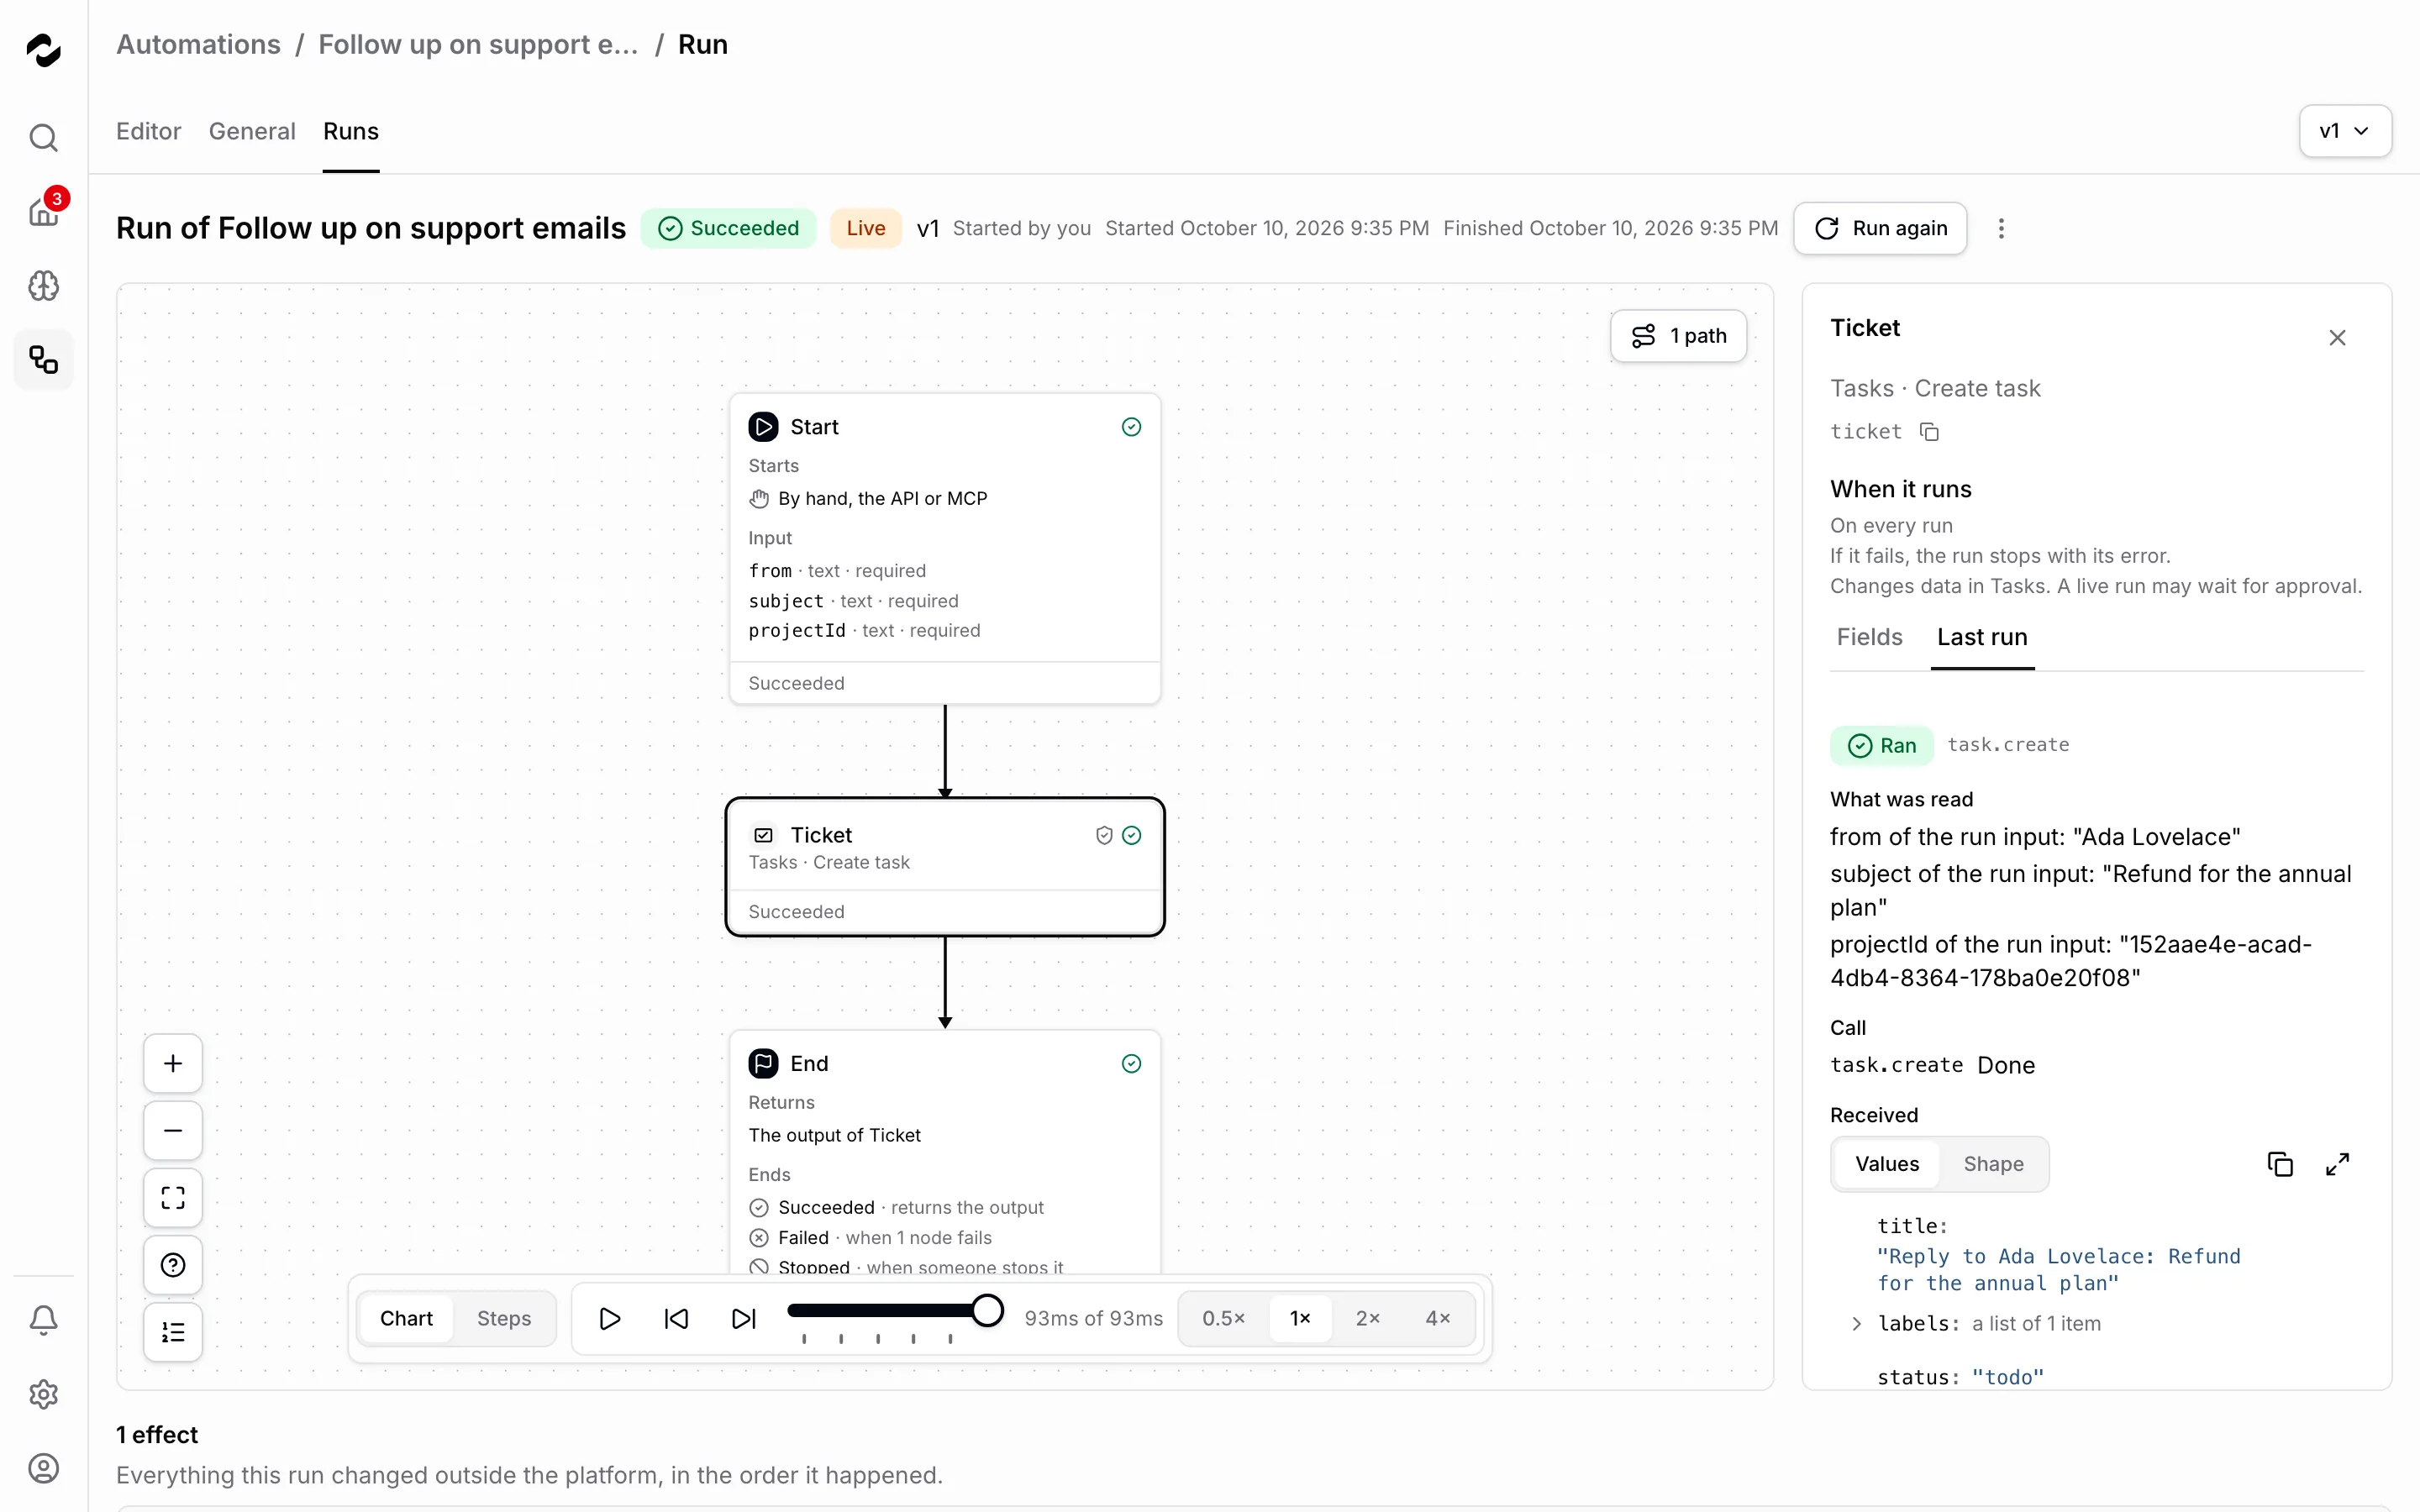
Task: Switch to the General tab
Action: (x=252, y=131)
